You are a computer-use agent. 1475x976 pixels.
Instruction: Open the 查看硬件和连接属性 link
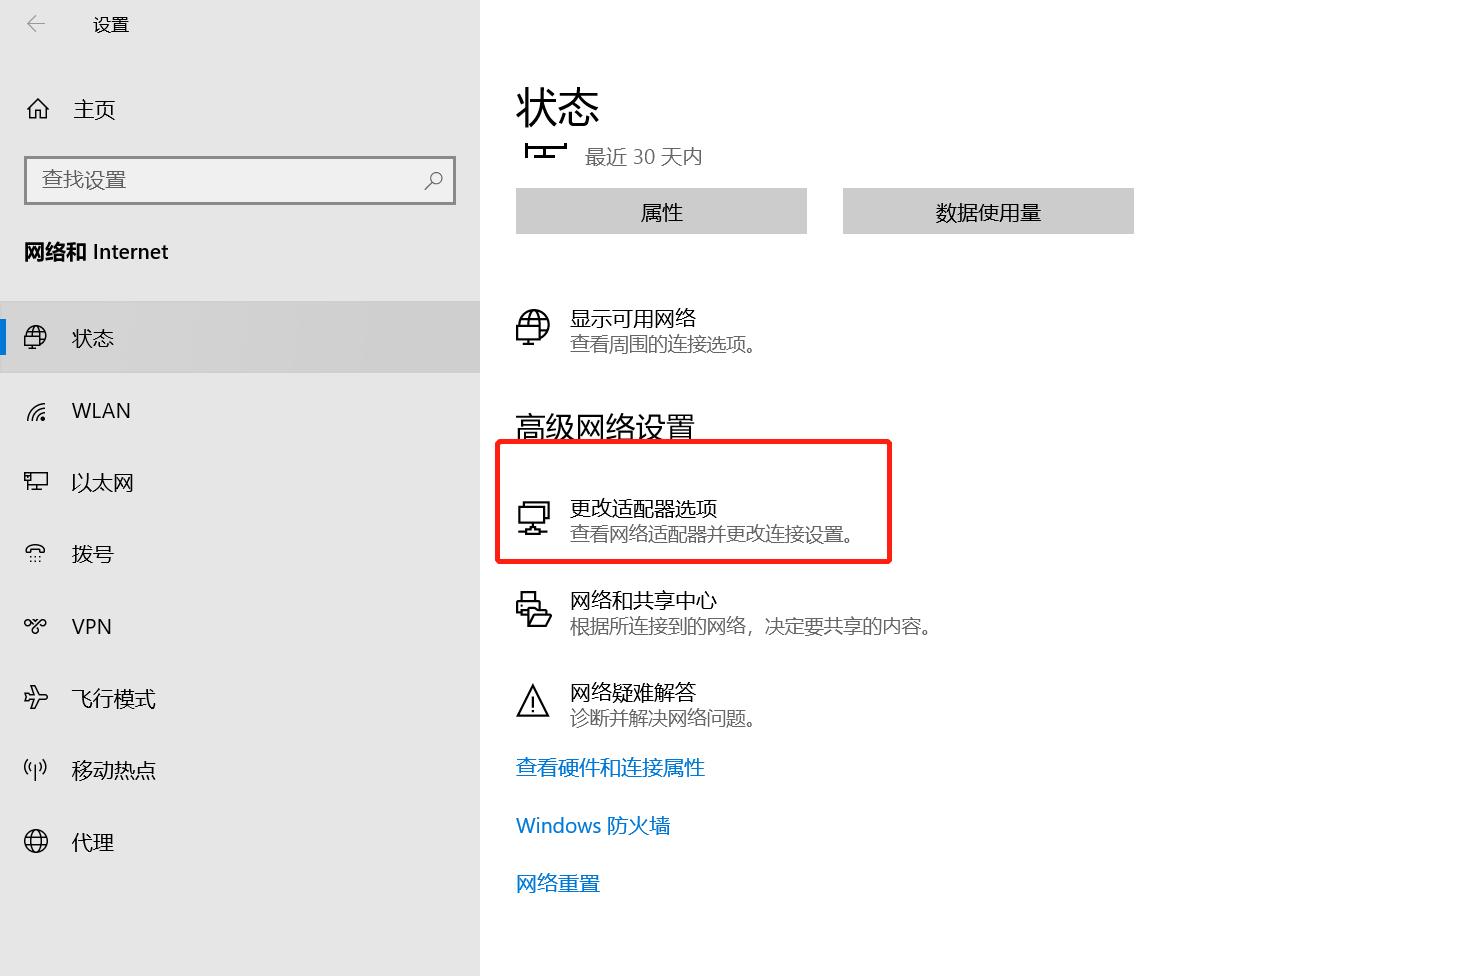tap(610, 767)
